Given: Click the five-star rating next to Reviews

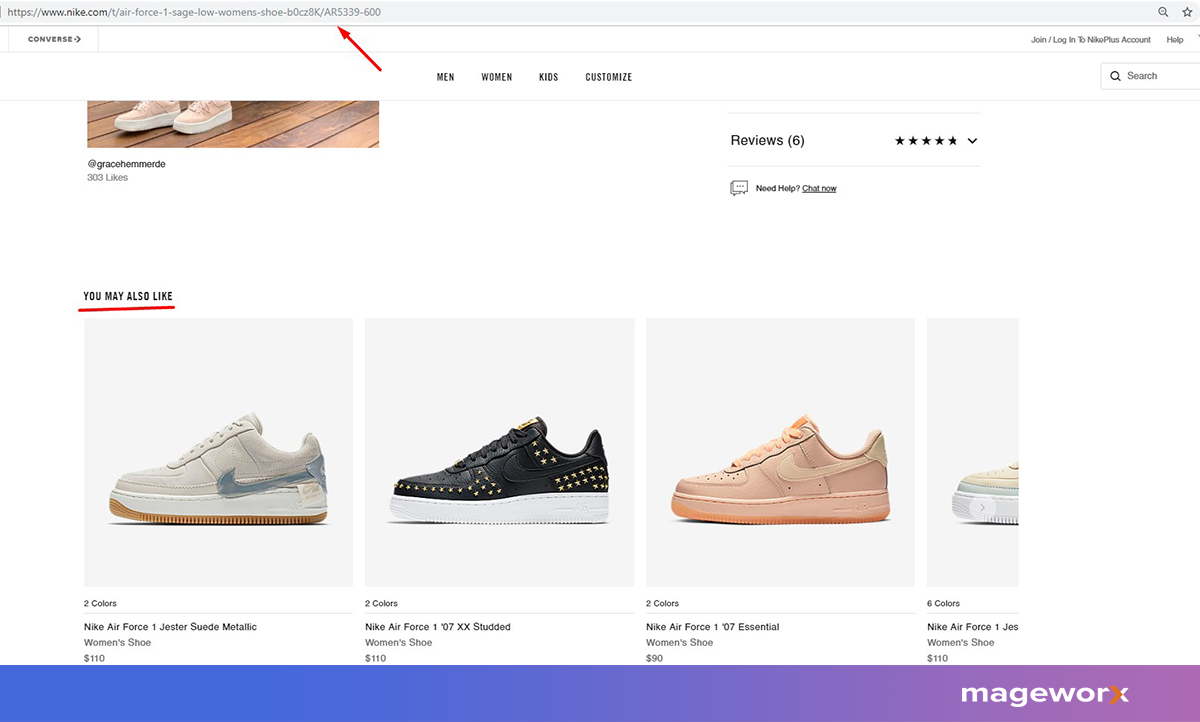Looking at the screenshot, I should 925,141.
